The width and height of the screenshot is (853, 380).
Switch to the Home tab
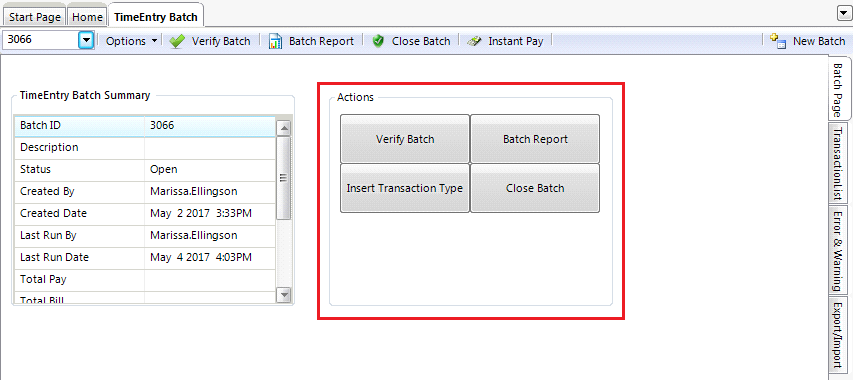pos(87,17)
